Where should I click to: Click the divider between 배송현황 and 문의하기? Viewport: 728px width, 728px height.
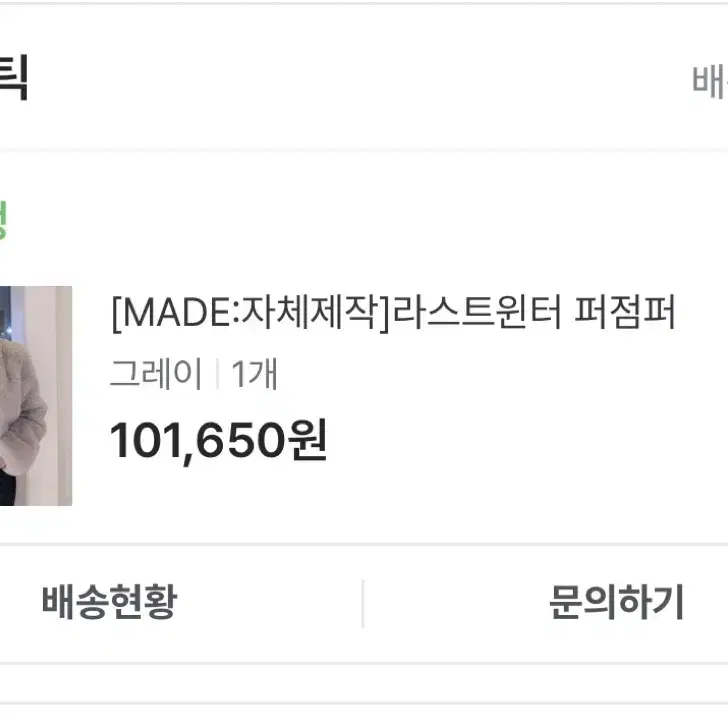pyautogui.click(x=363, y=603)
